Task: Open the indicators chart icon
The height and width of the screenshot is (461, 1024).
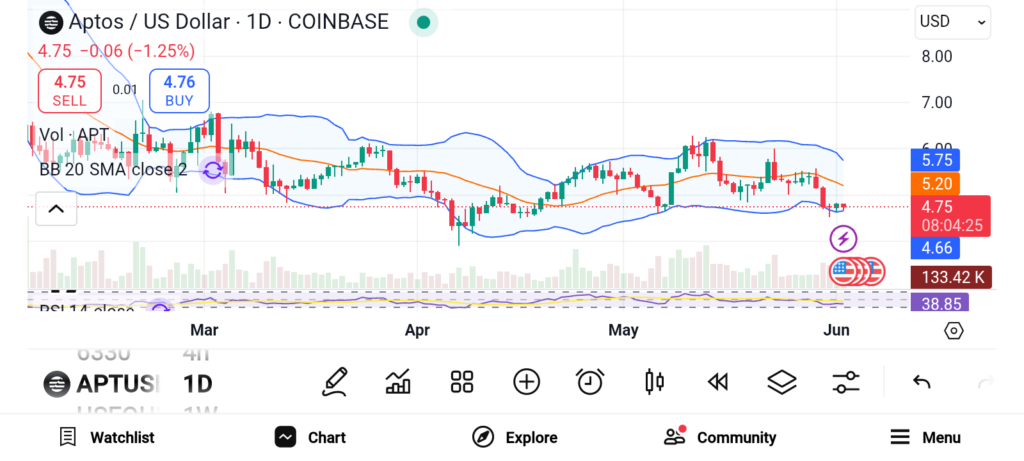Action: click(x=398, y=382)
